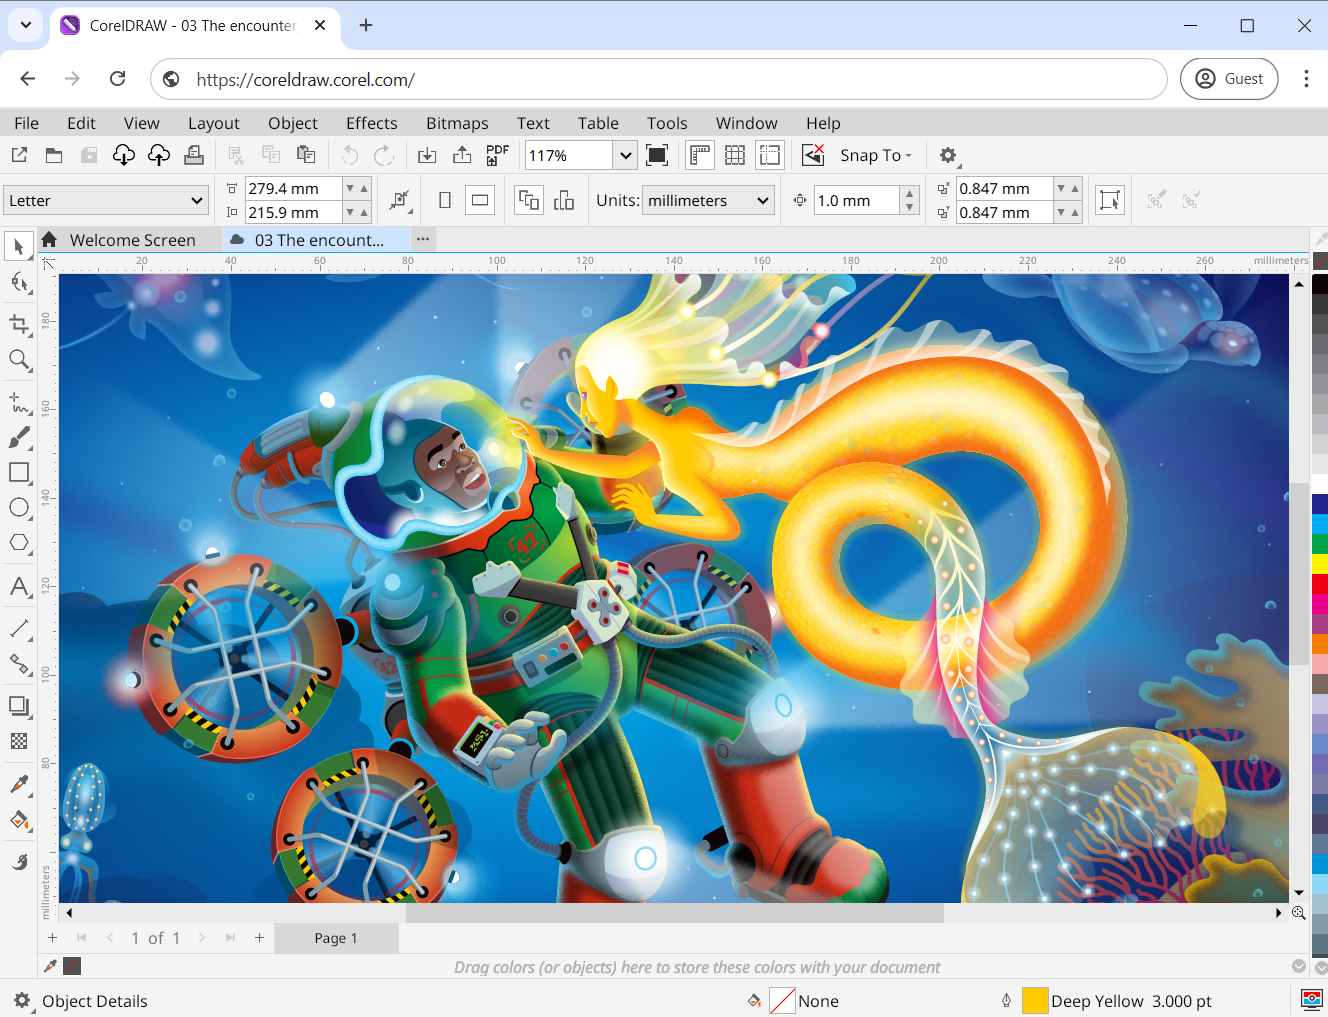
Task: Switch page orientation to portrait
Action: (445, 200)
